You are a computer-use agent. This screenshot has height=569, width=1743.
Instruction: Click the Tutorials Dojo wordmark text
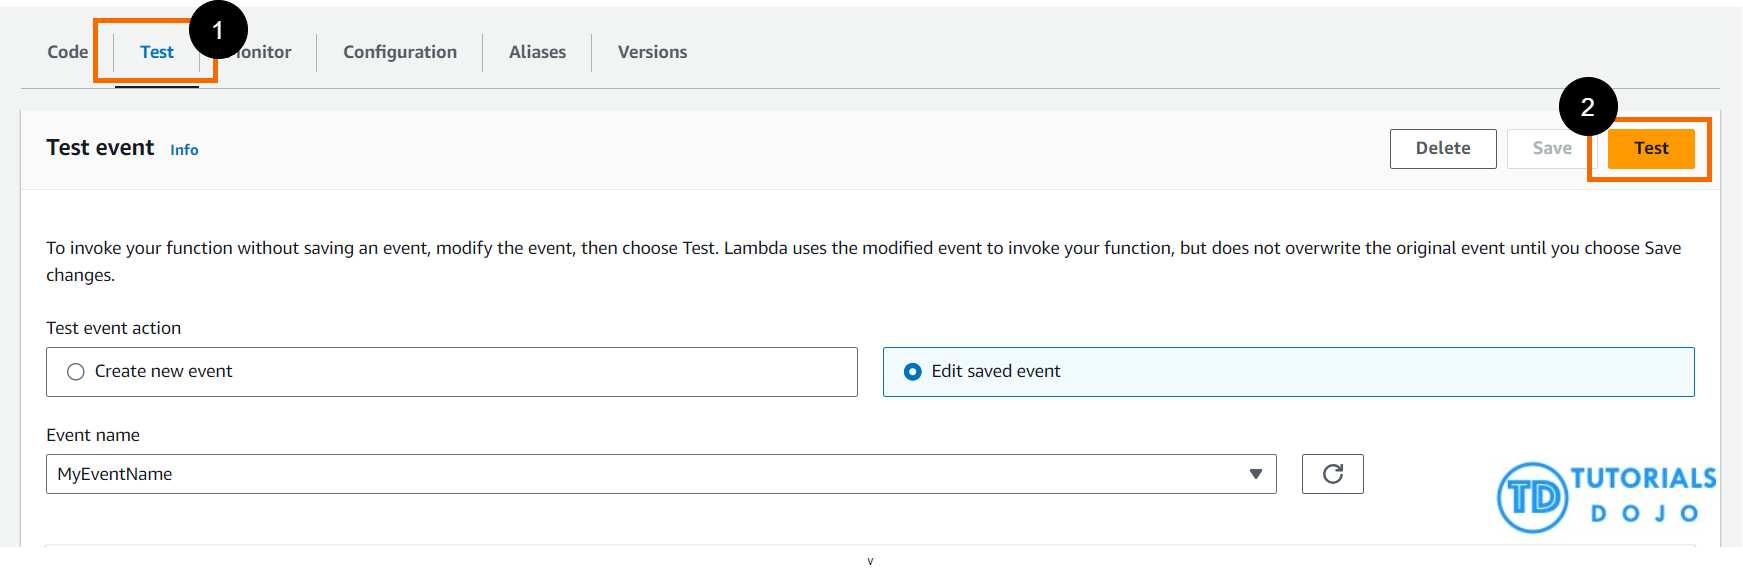[x=1643, y=494]
